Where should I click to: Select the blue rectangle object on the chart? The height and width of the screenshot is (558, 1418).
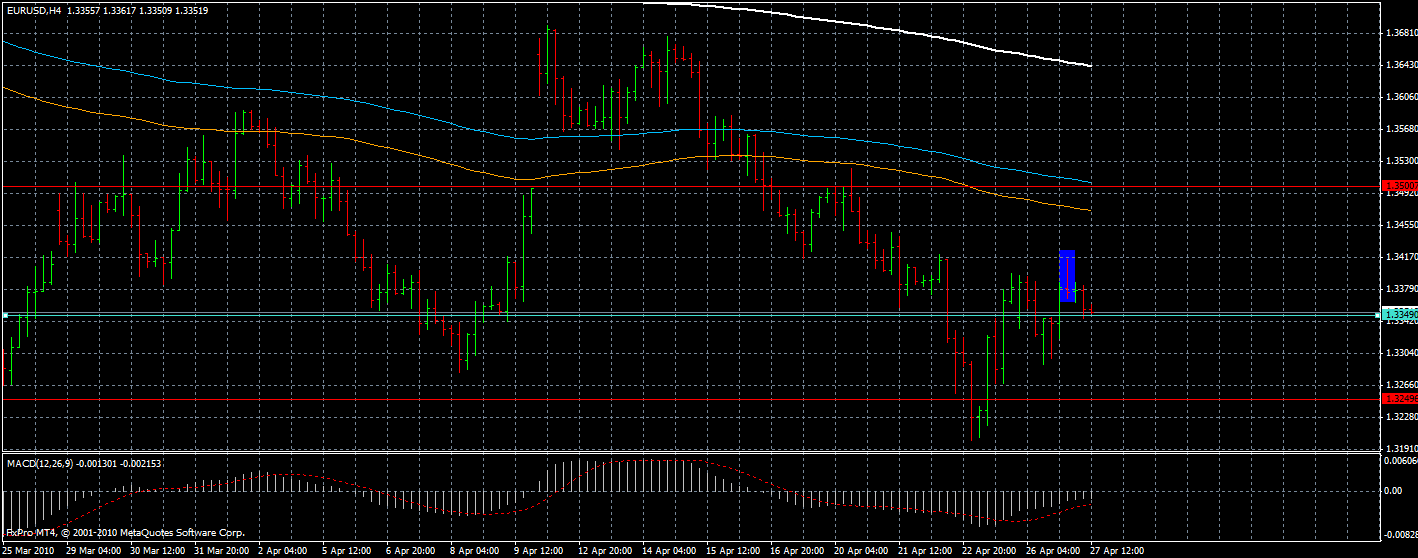[1067, 275]
